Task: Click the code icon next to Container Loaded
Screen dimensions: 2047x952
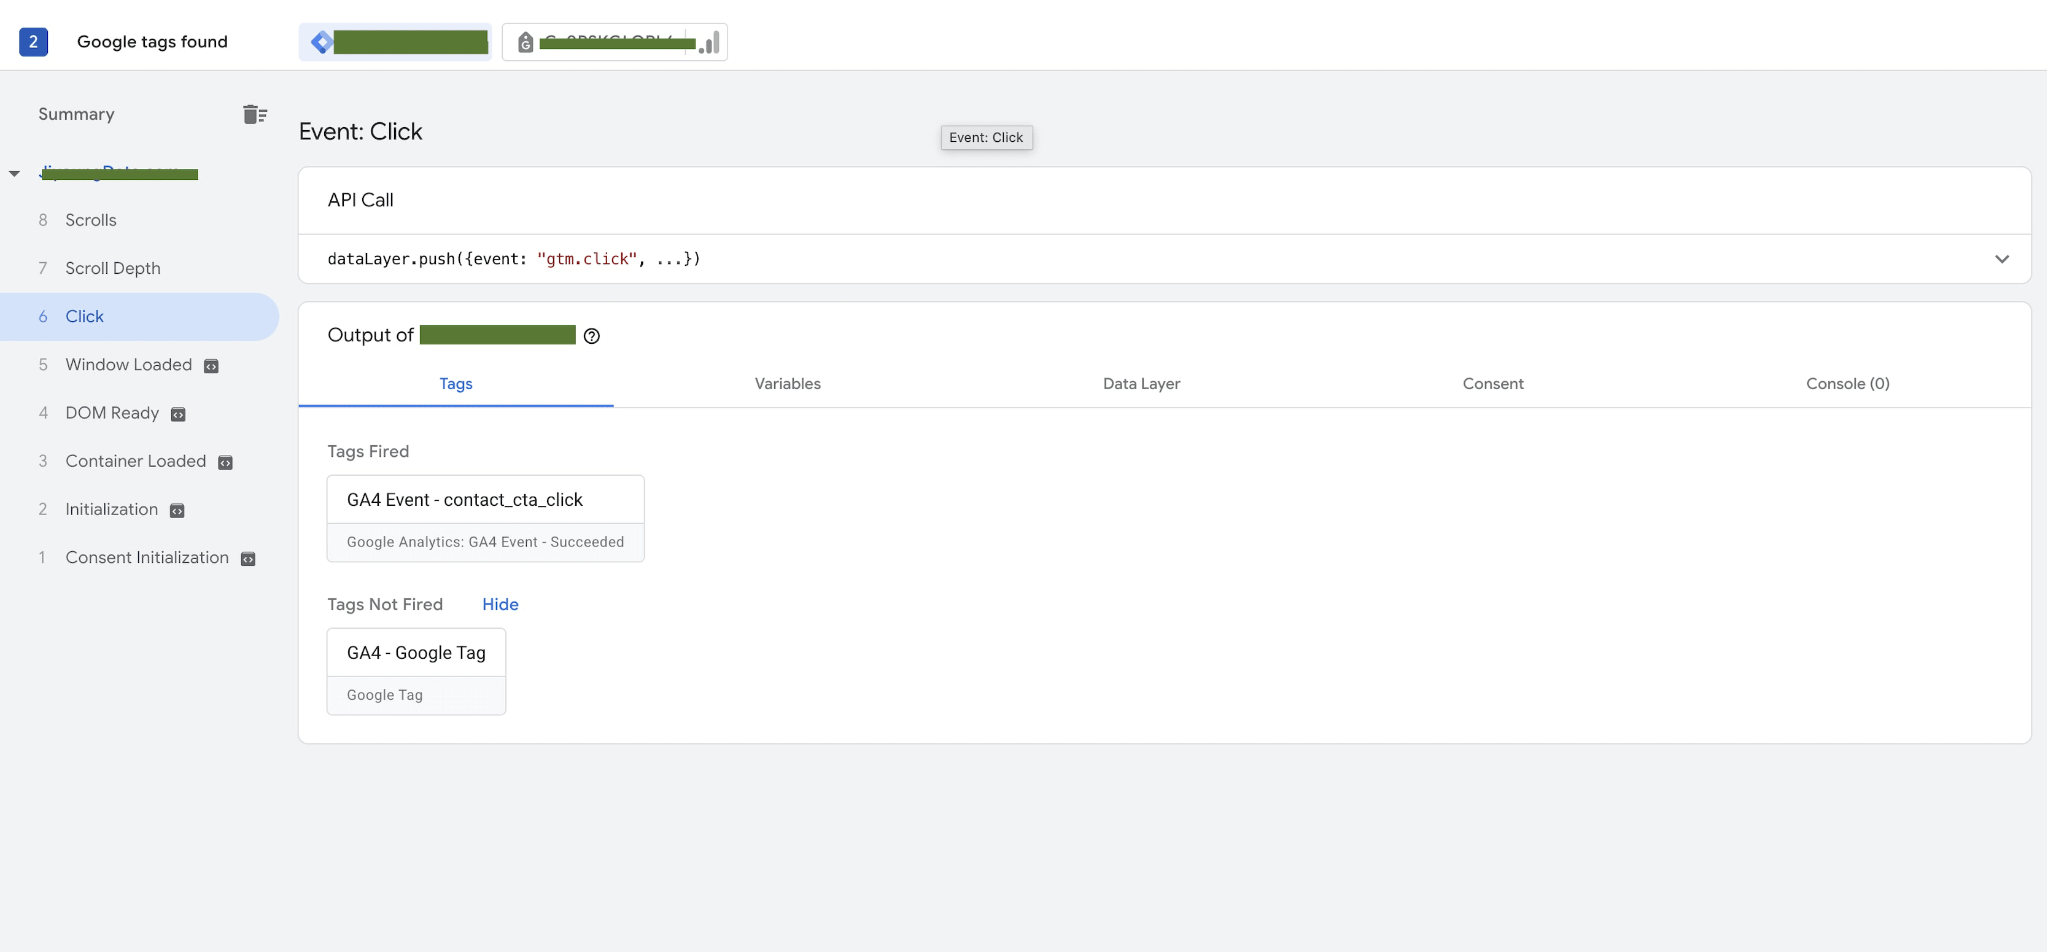Action: coord(225,462)
